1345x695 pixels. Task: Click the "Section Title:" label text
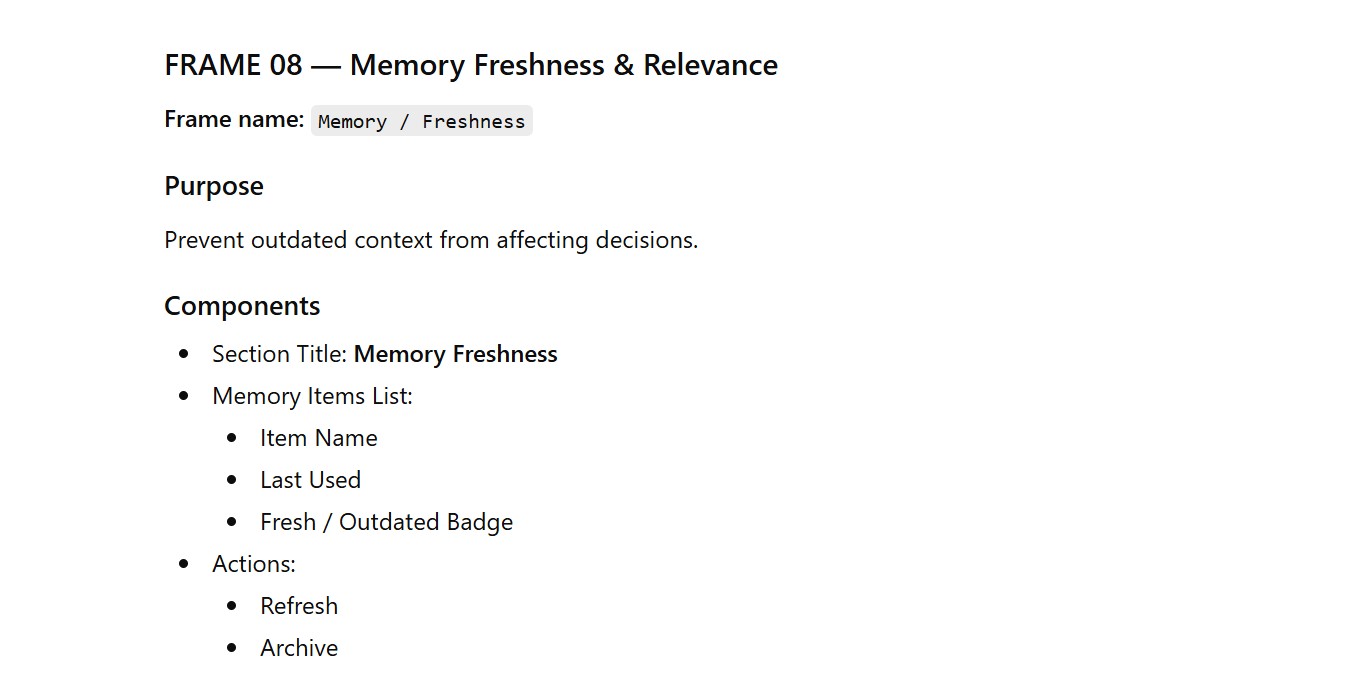pos(280,354)
